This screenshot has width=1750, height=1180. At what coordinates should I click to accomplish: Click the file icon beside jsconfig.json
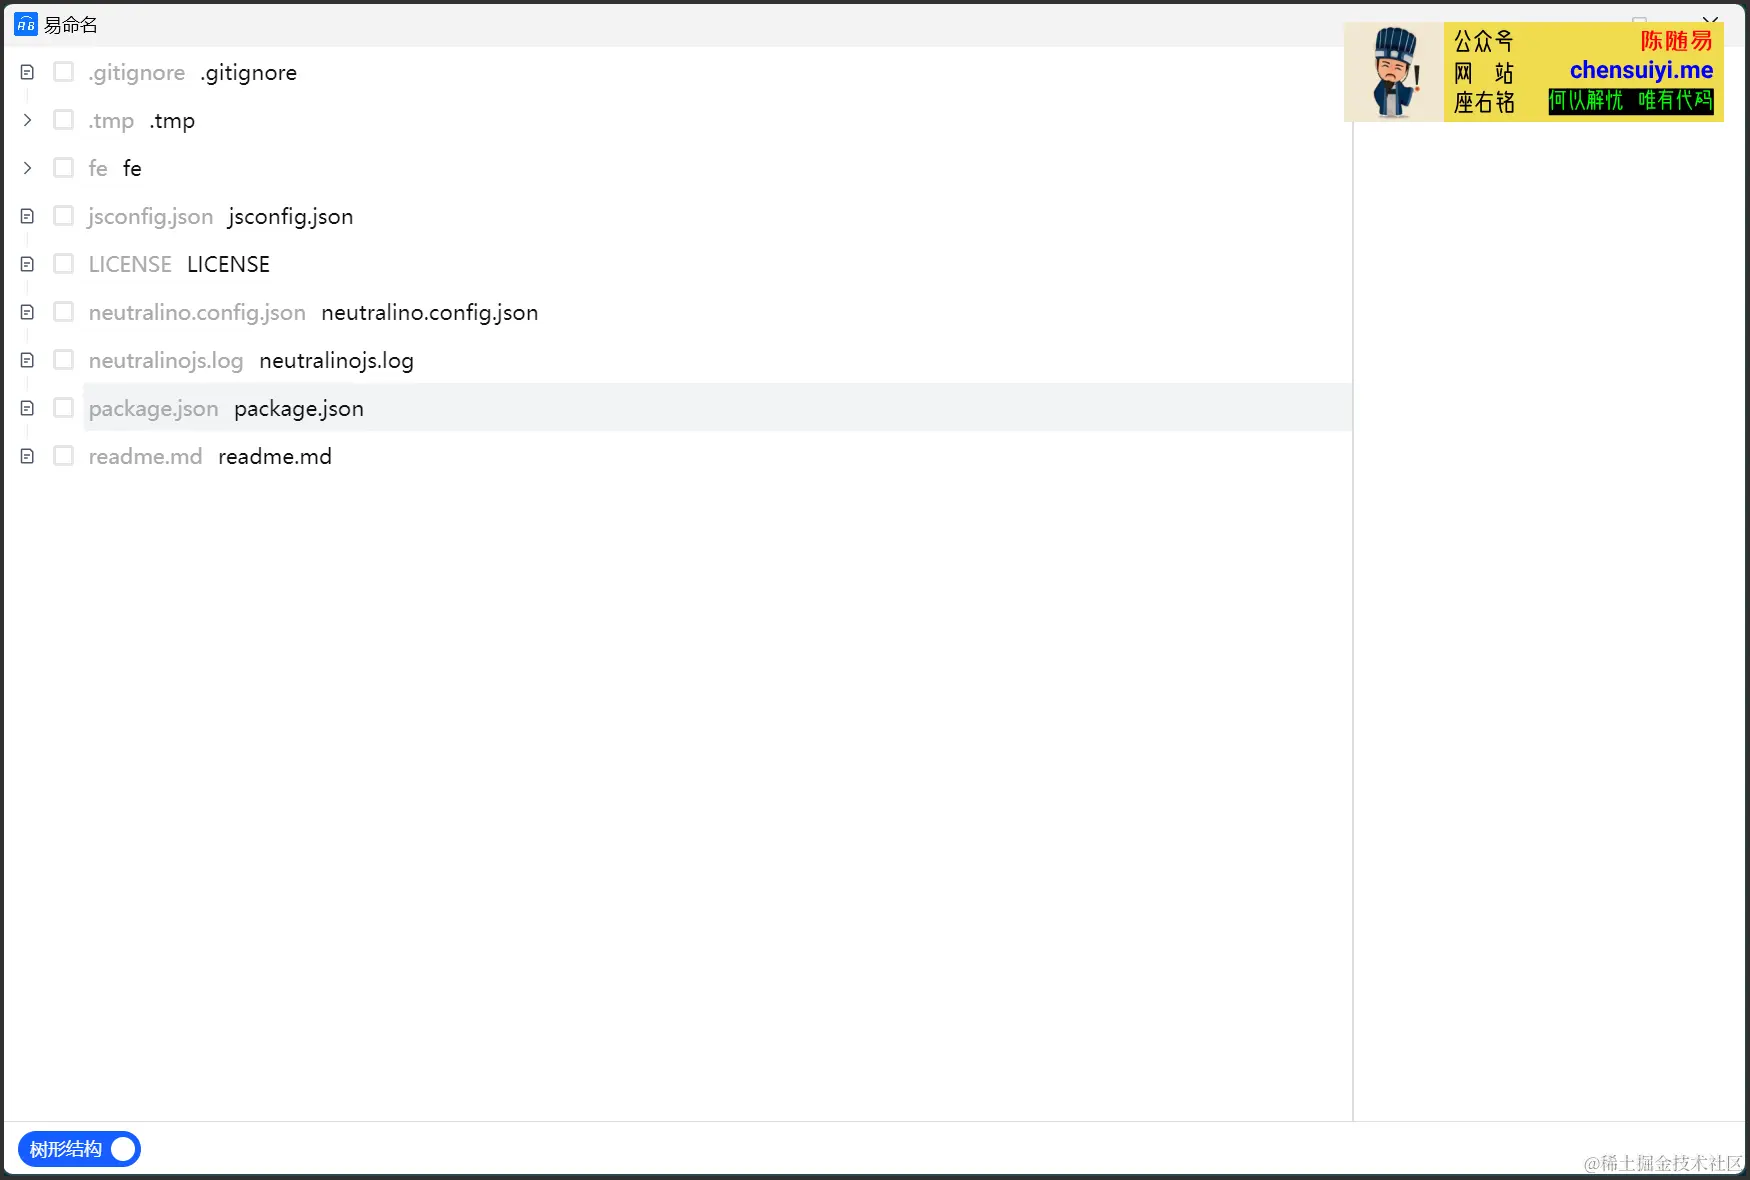pyautogui.click(x=27, y=217)
